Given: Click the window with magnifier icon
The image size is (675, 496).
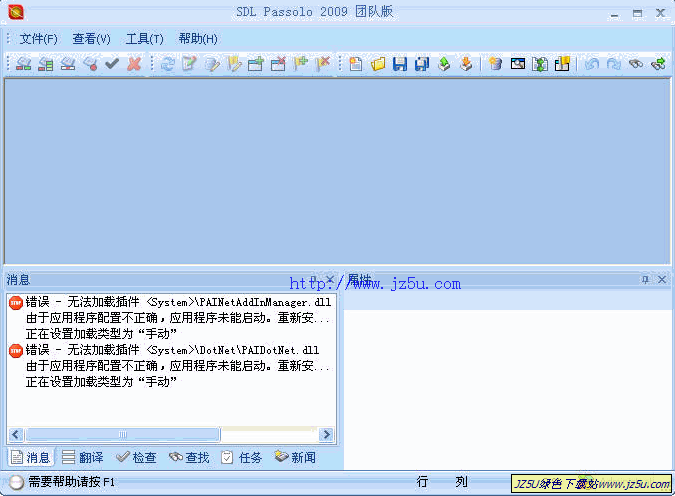Looking at the screenshot, I should point(518,64).
